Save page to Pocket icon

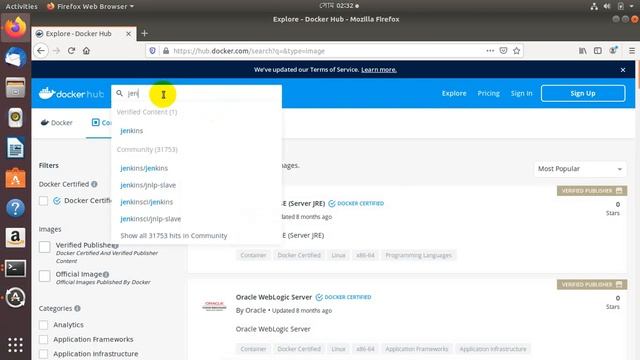tap(503, 51)
